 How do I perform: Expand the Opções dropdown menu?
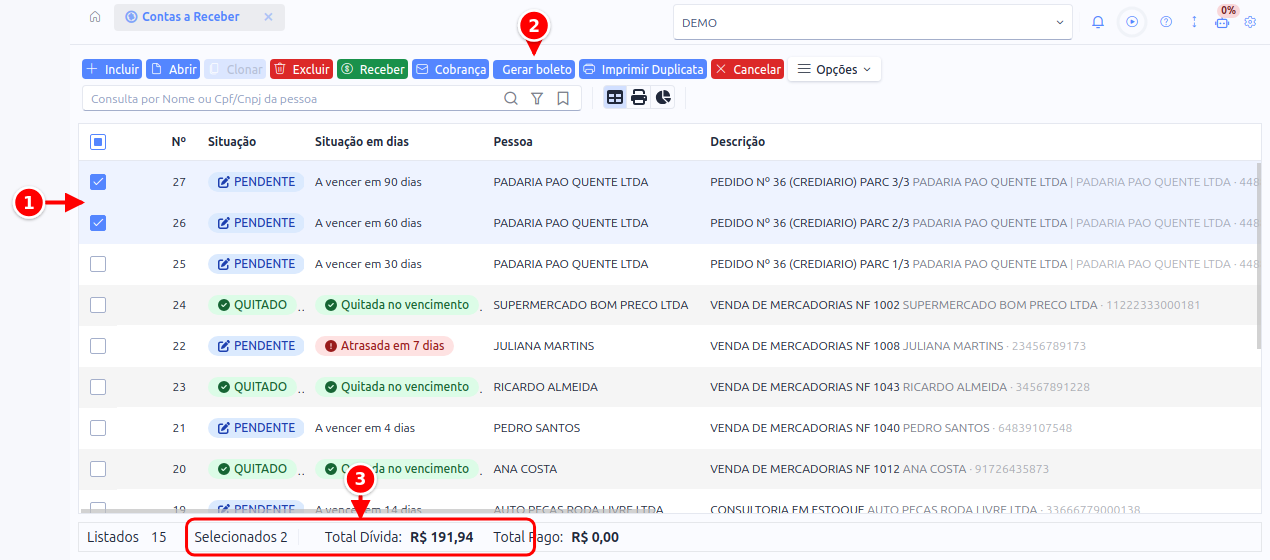click(834, 69)
